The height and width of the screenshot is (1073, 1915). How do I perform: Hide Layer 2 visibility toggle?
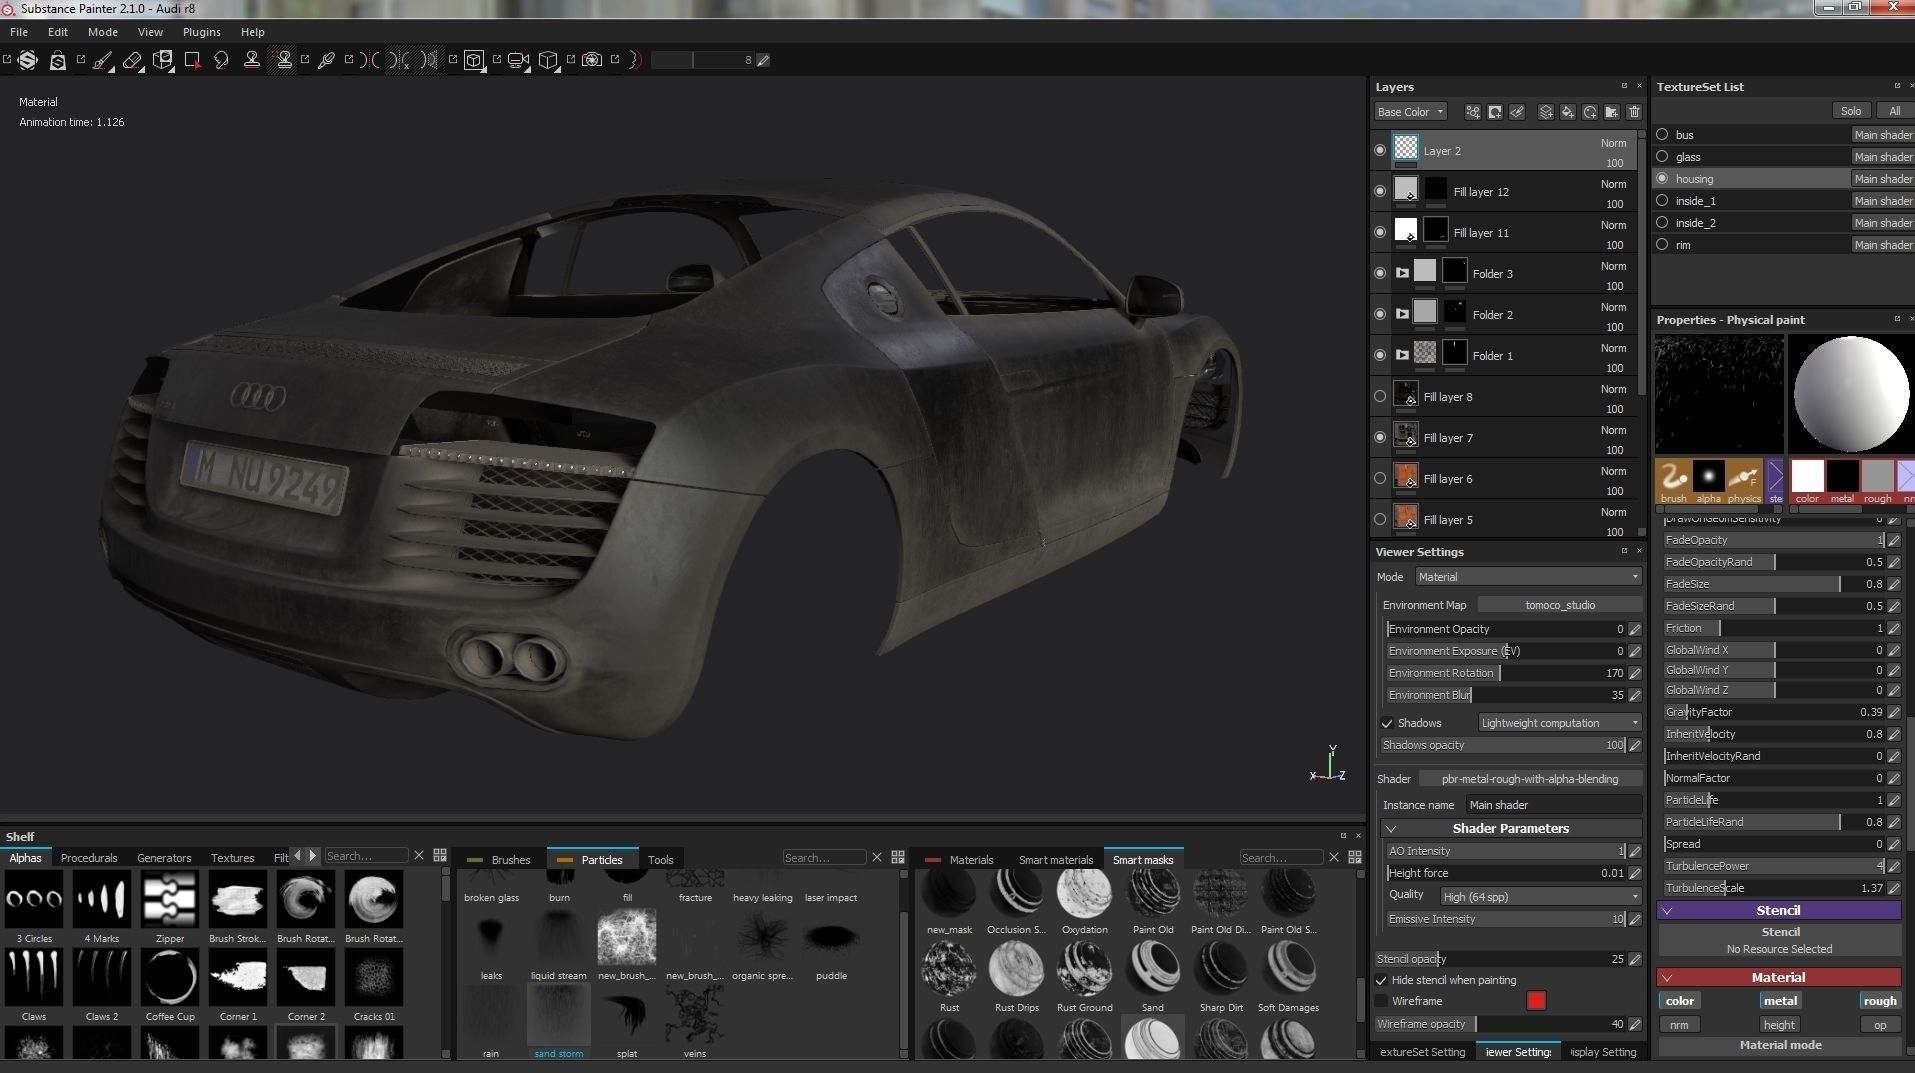click(x=1380, y=150)
